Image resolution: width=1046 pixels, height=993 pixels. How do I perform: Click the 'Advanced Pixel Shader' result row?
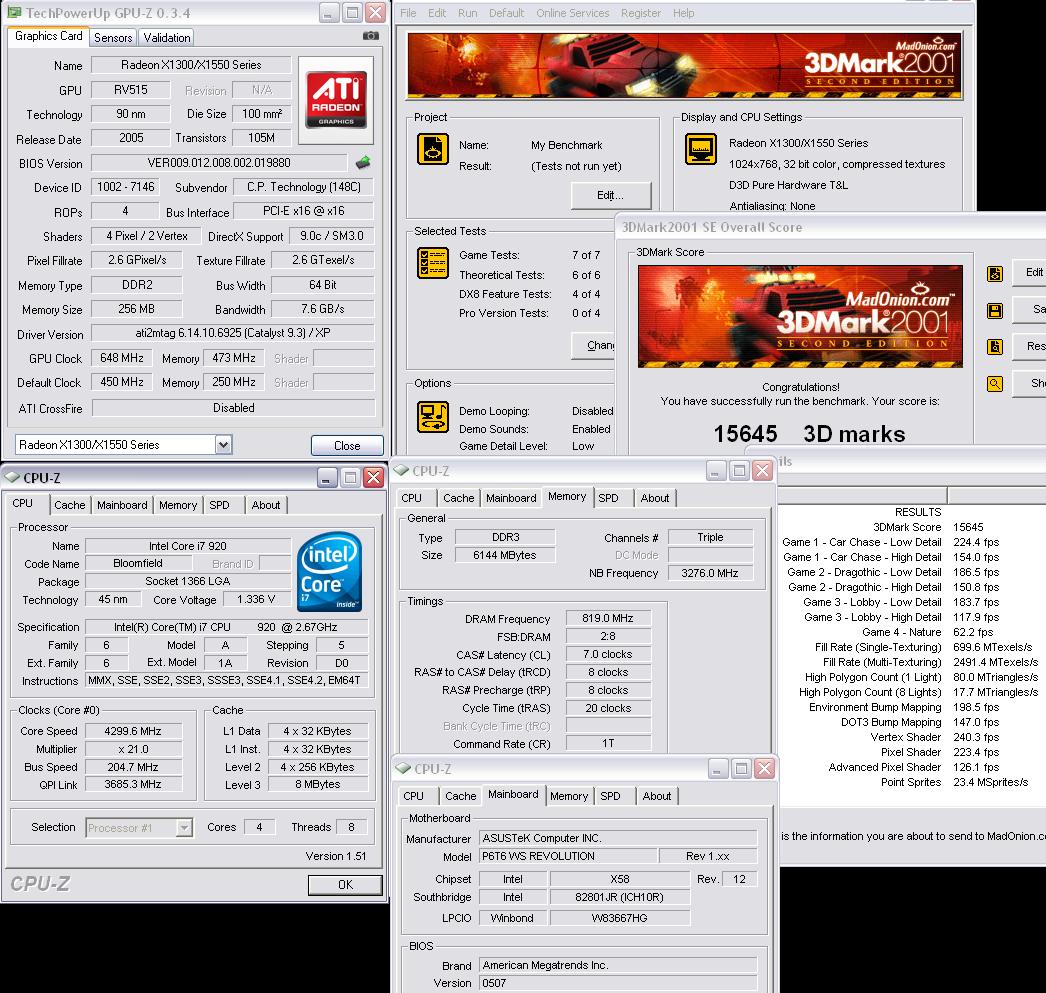(x=913, y=767)
